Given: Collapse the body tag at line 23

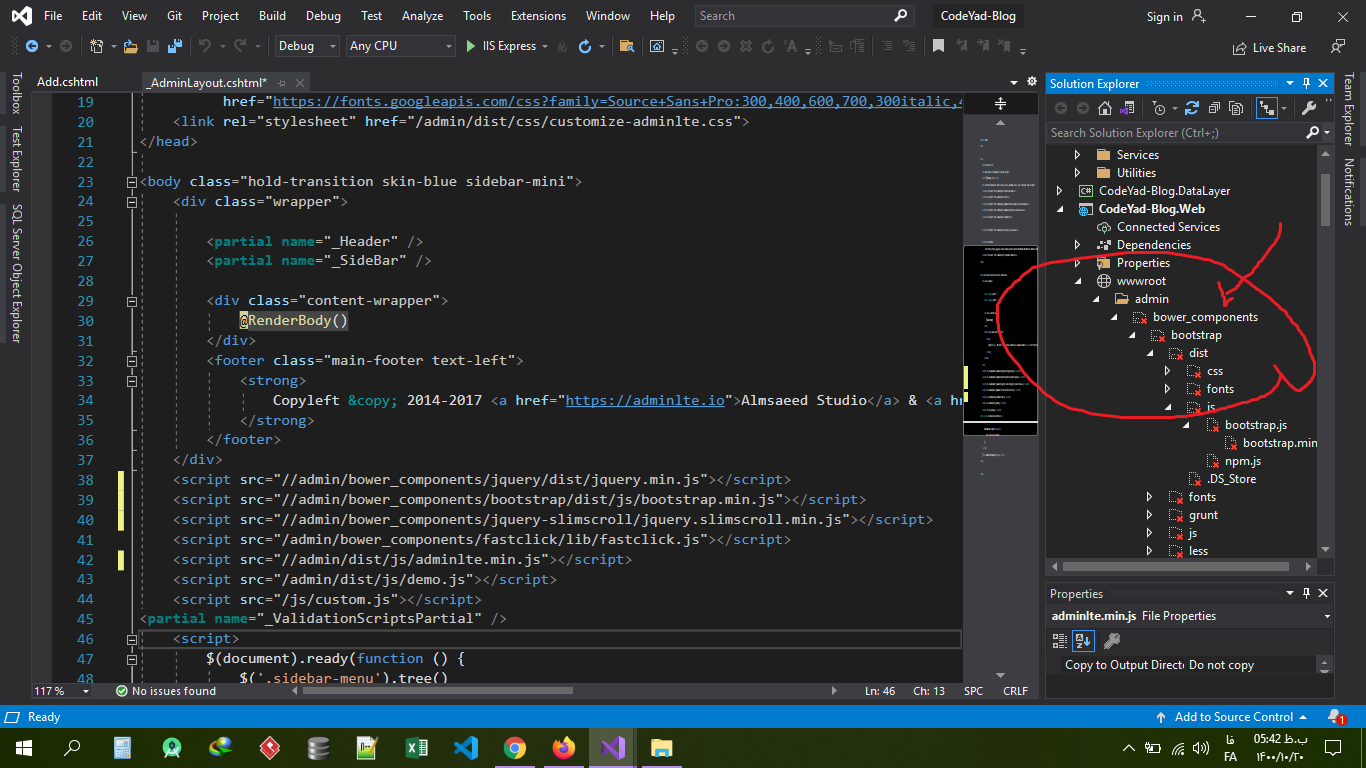Looking at the screenshot, I should 132,182.
